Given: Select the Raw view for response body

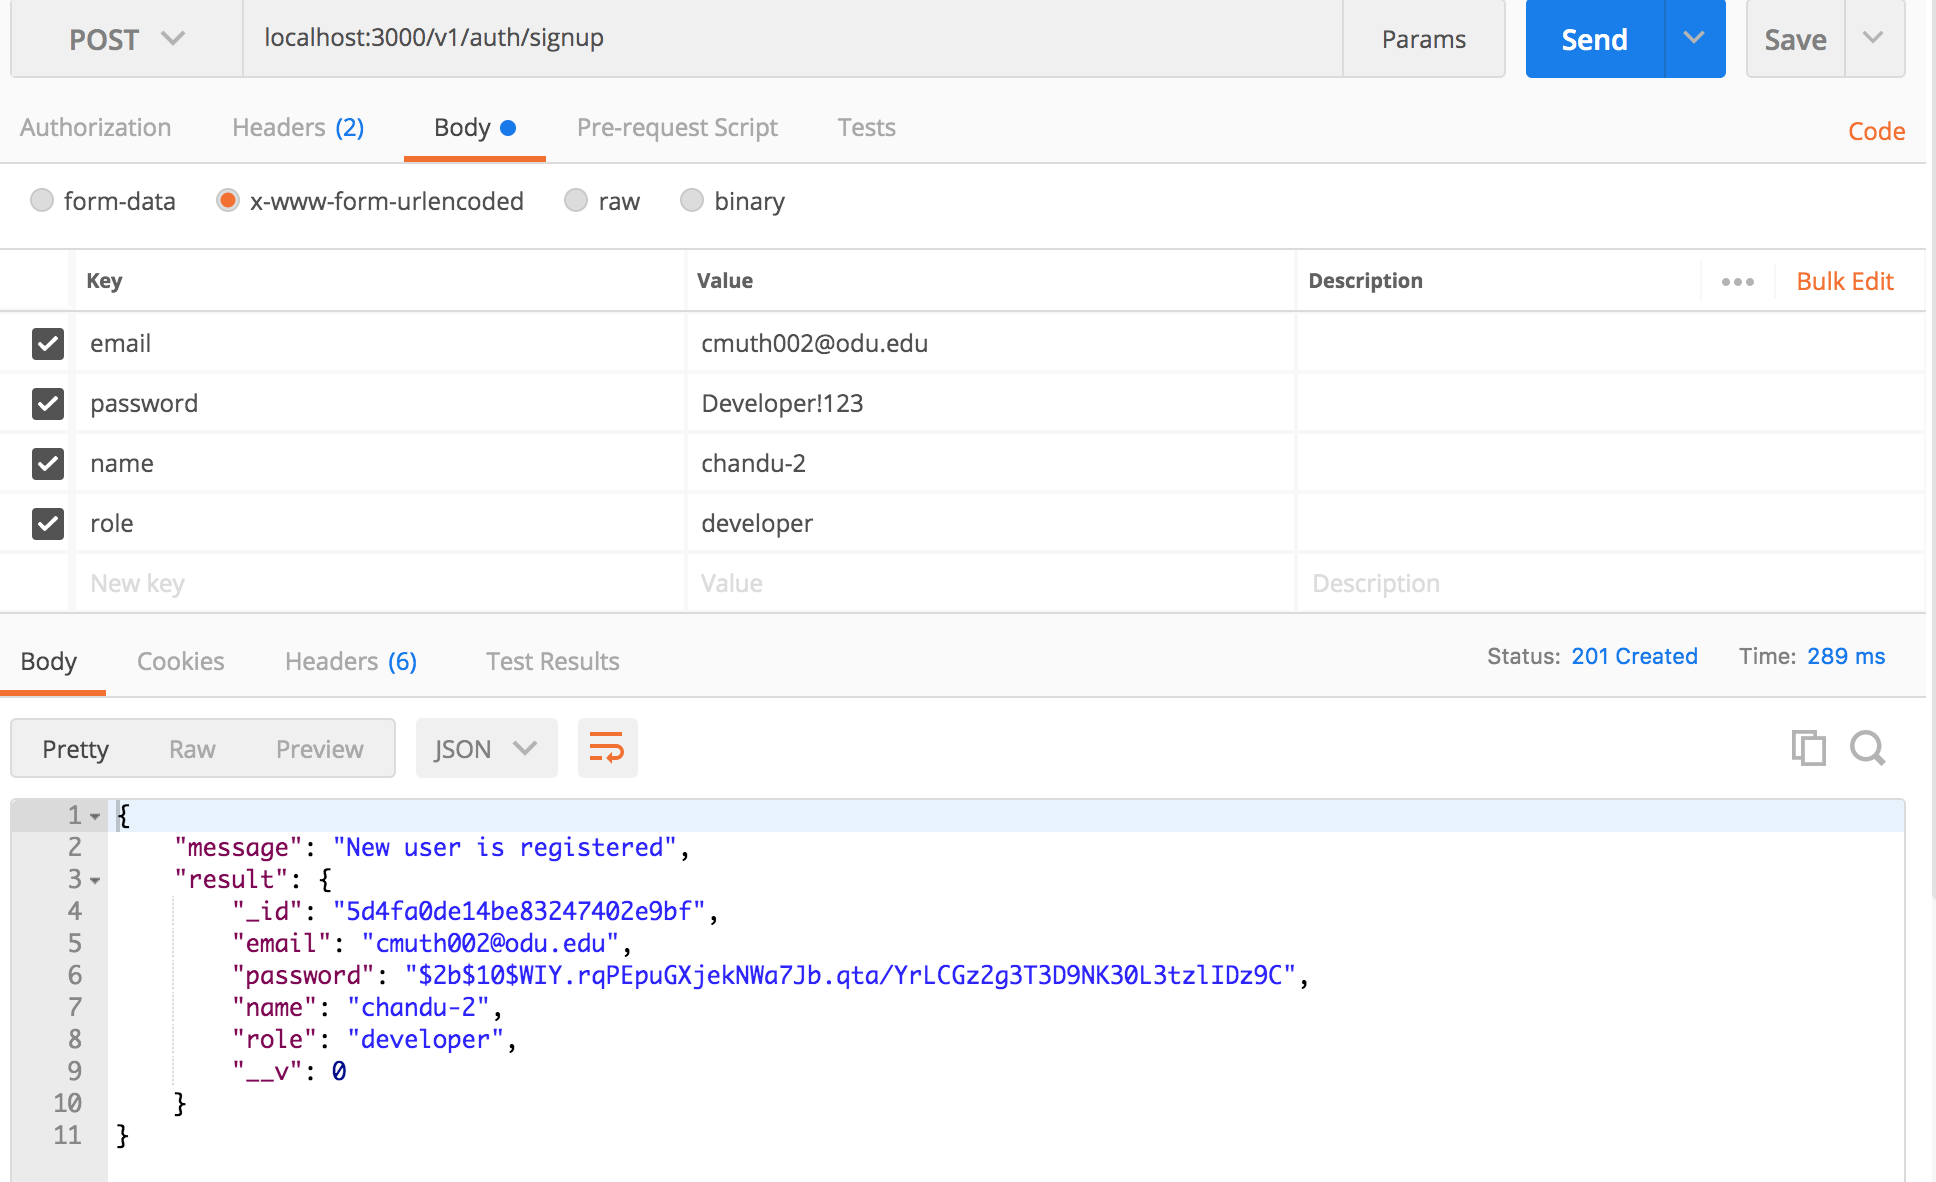Looking at the screenshot, I should pyautogui.click(x=191, y=748).
